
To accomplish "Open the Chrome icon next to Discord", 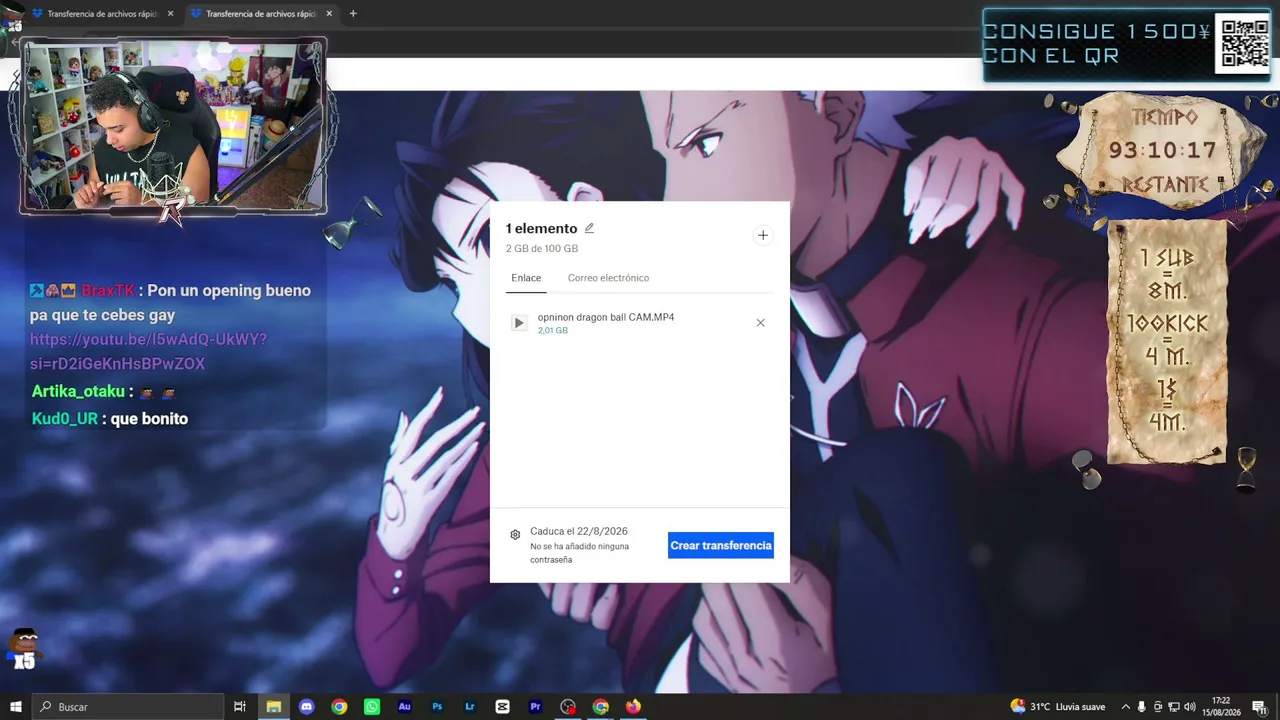I will pyautogui.click(x=339, y=707).
